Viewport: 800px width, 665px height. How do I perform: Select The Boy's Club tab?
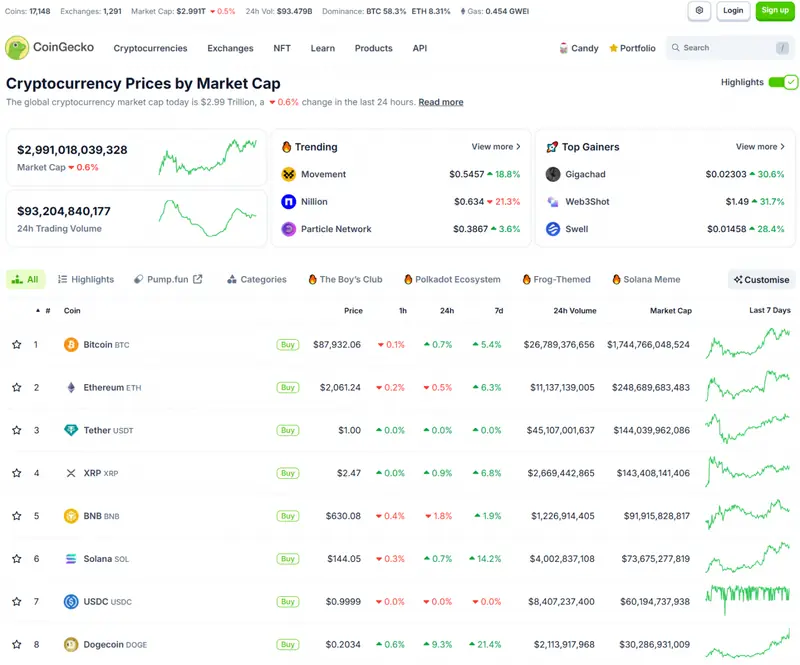point(345,279)
